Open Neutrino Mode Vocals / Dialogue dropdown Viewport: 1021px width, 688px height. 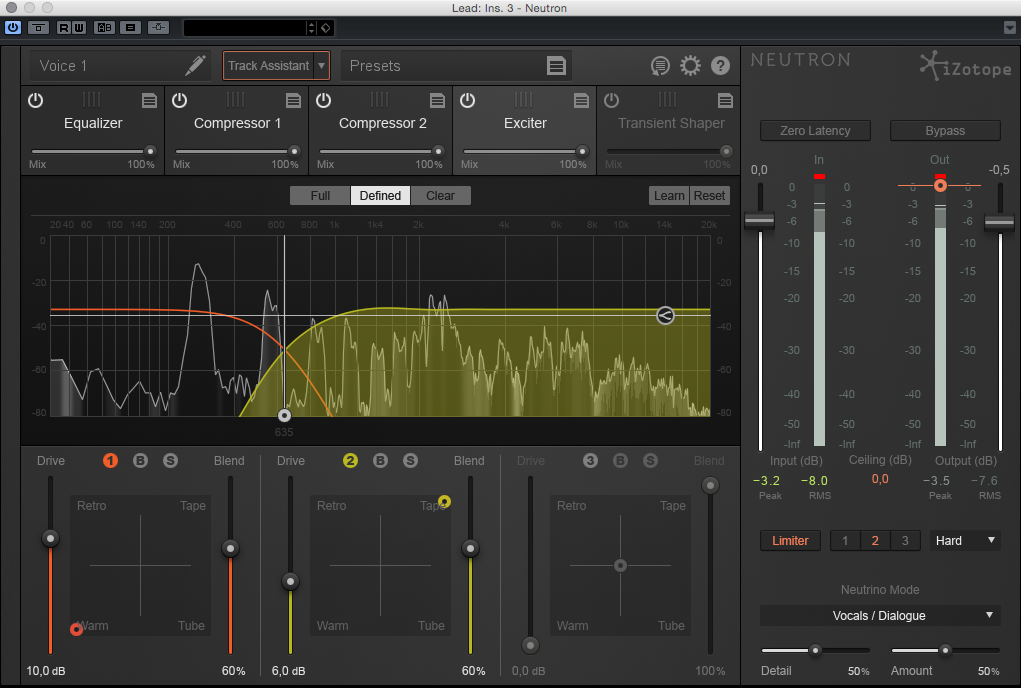(x=880, y=615)
